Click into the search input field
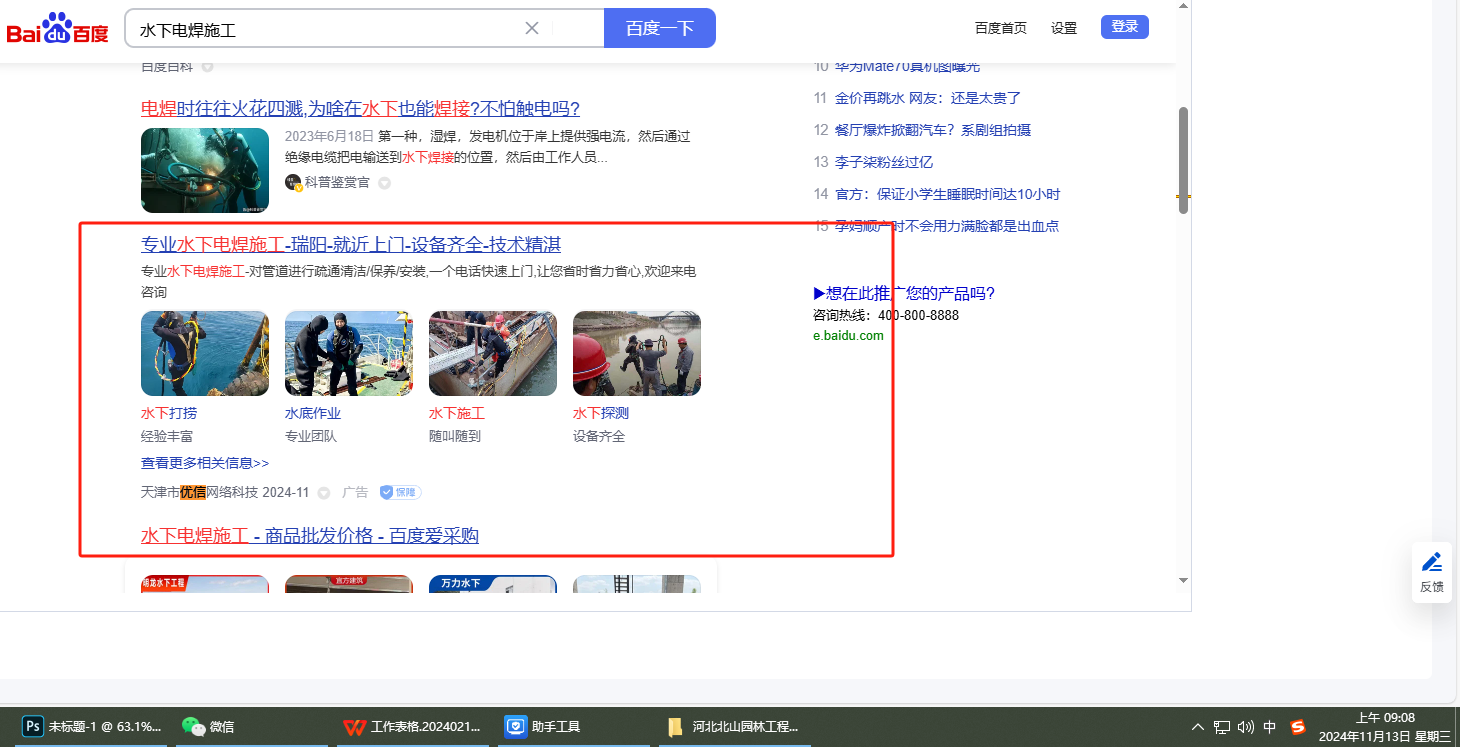1460x747 pixels. tap(320, 29)
